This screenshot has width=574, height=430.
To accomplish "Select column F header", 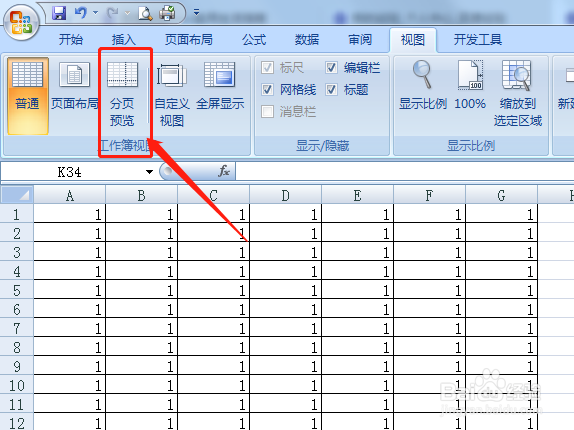I will point(429,195).
